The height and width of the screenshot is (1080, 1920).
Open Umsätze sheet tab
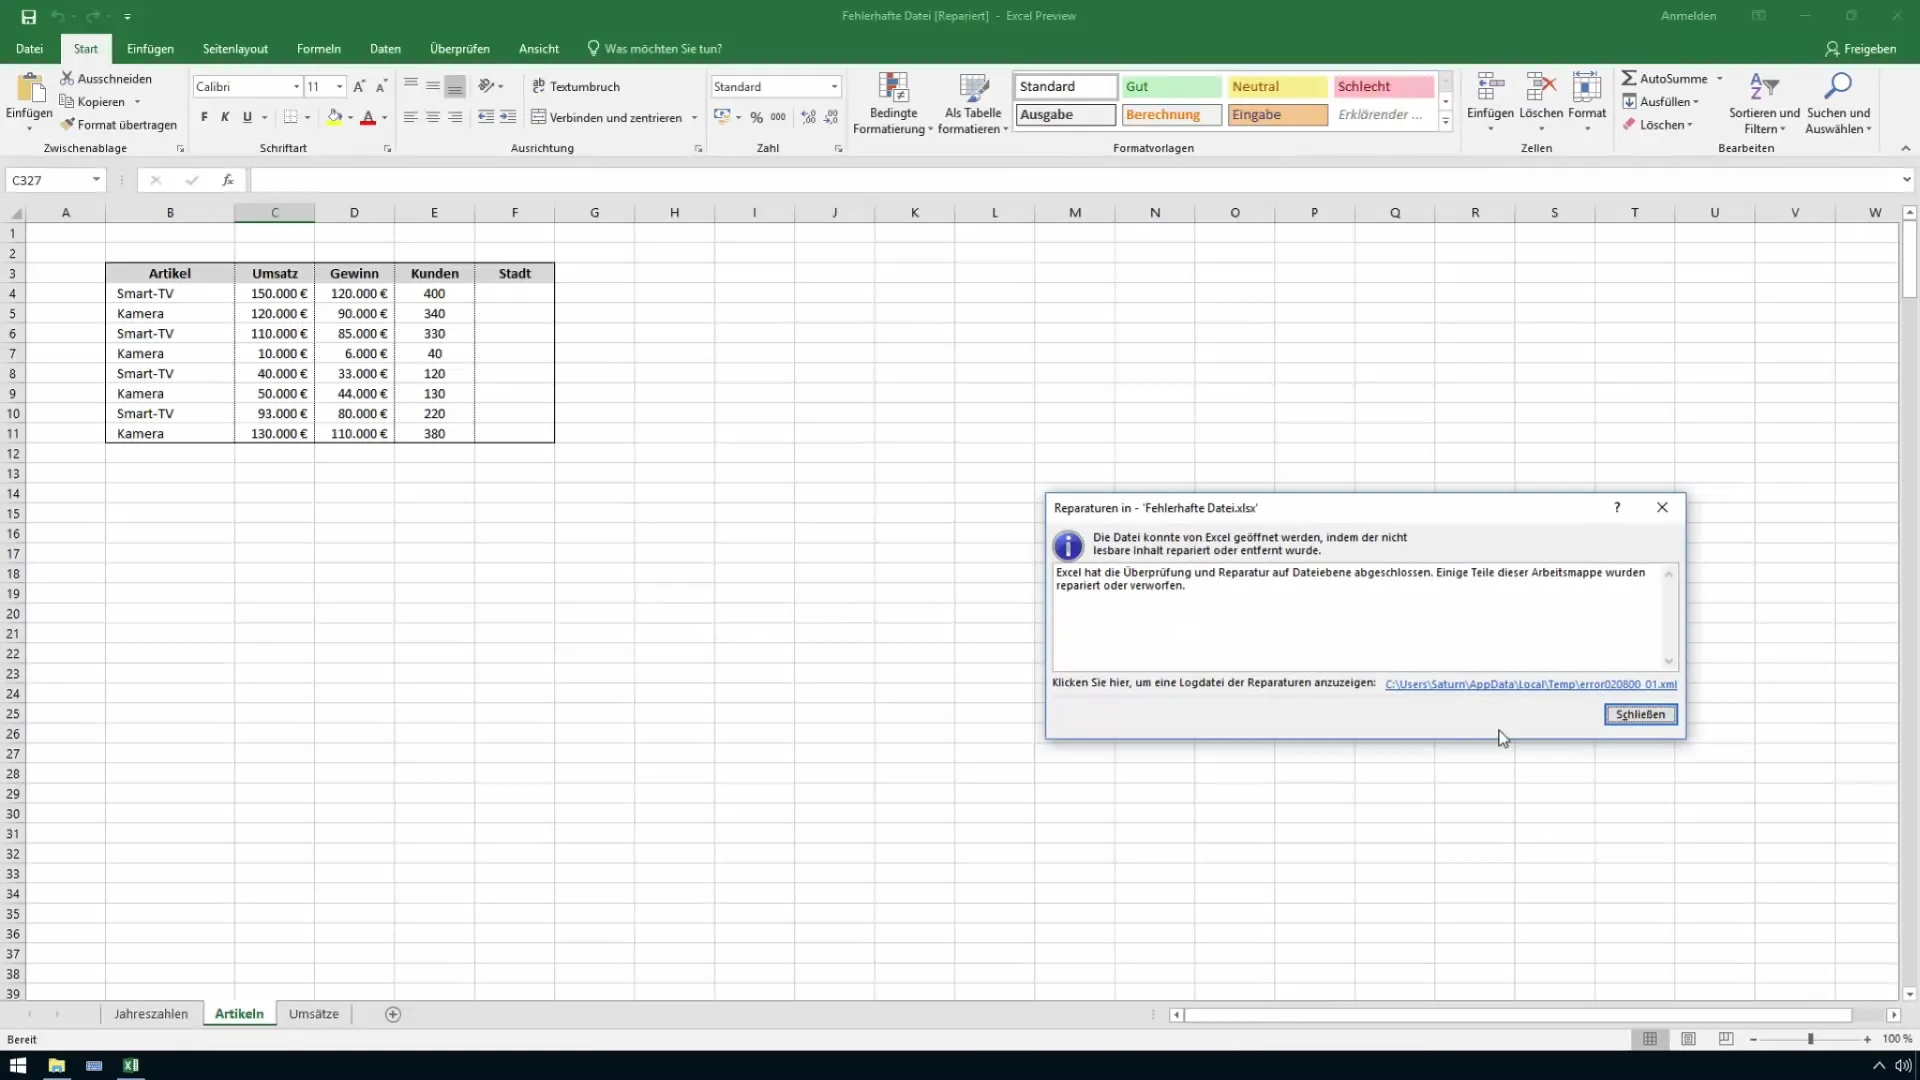click(314, 1014)
